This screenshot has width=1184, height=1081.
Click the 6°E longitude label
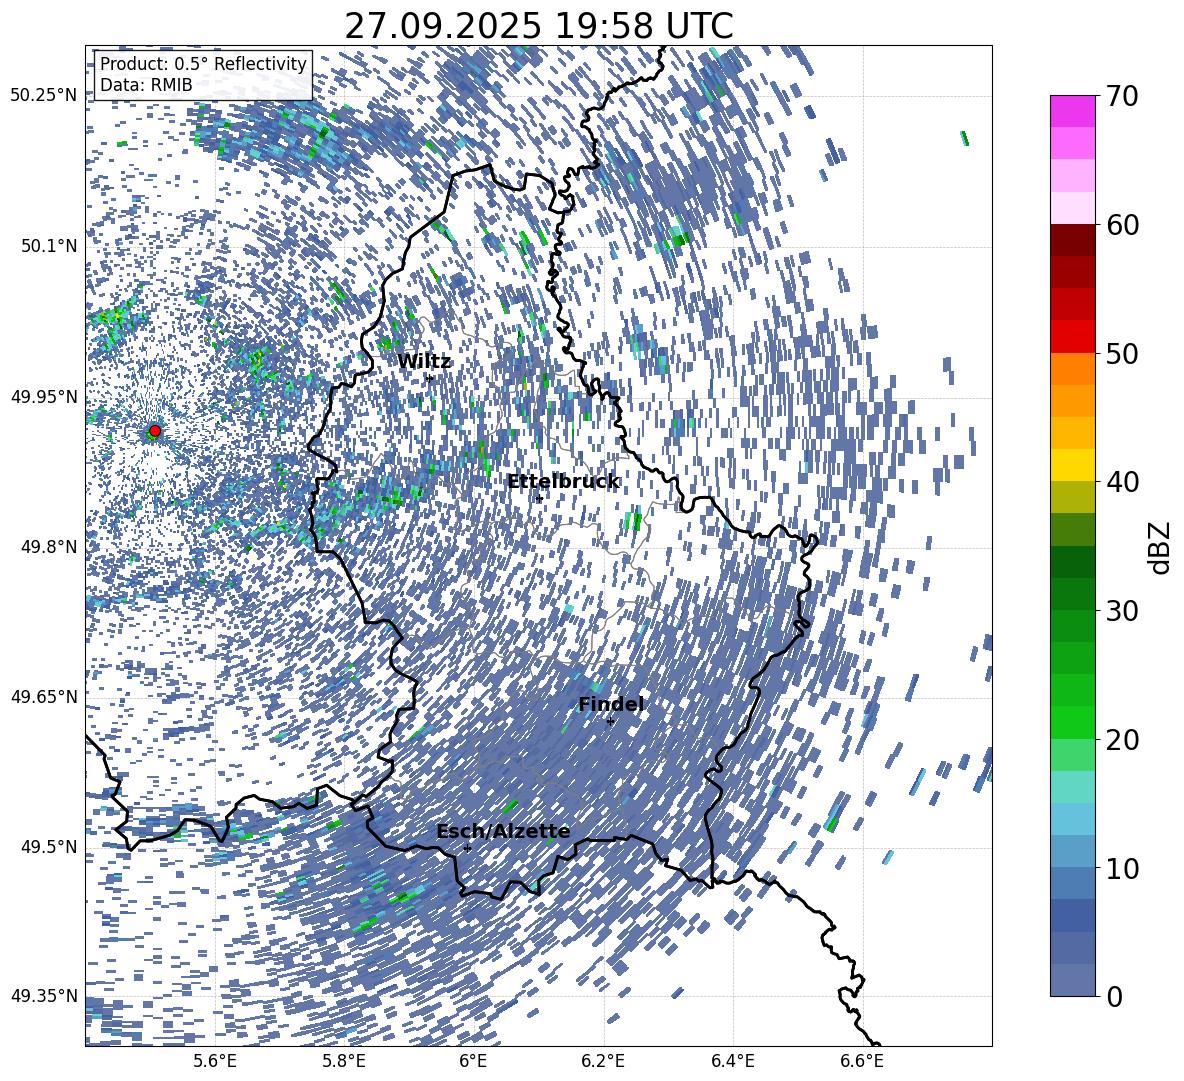473,1061
